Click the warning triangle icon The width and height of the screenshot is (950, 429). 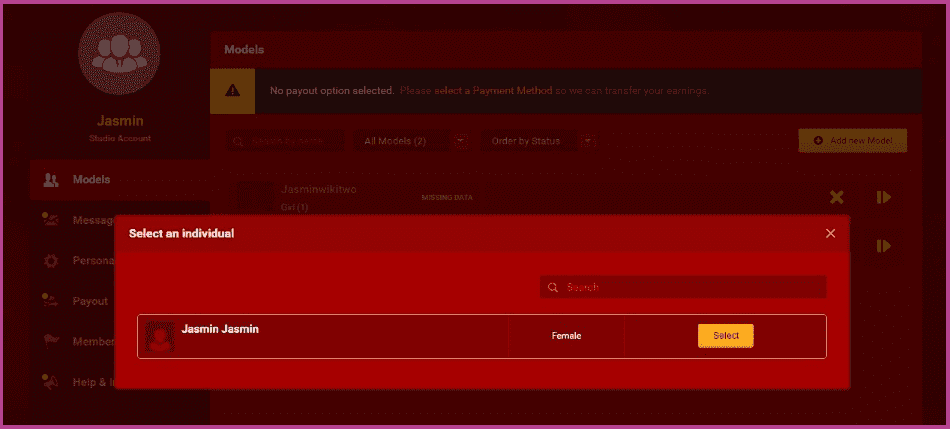232,91
